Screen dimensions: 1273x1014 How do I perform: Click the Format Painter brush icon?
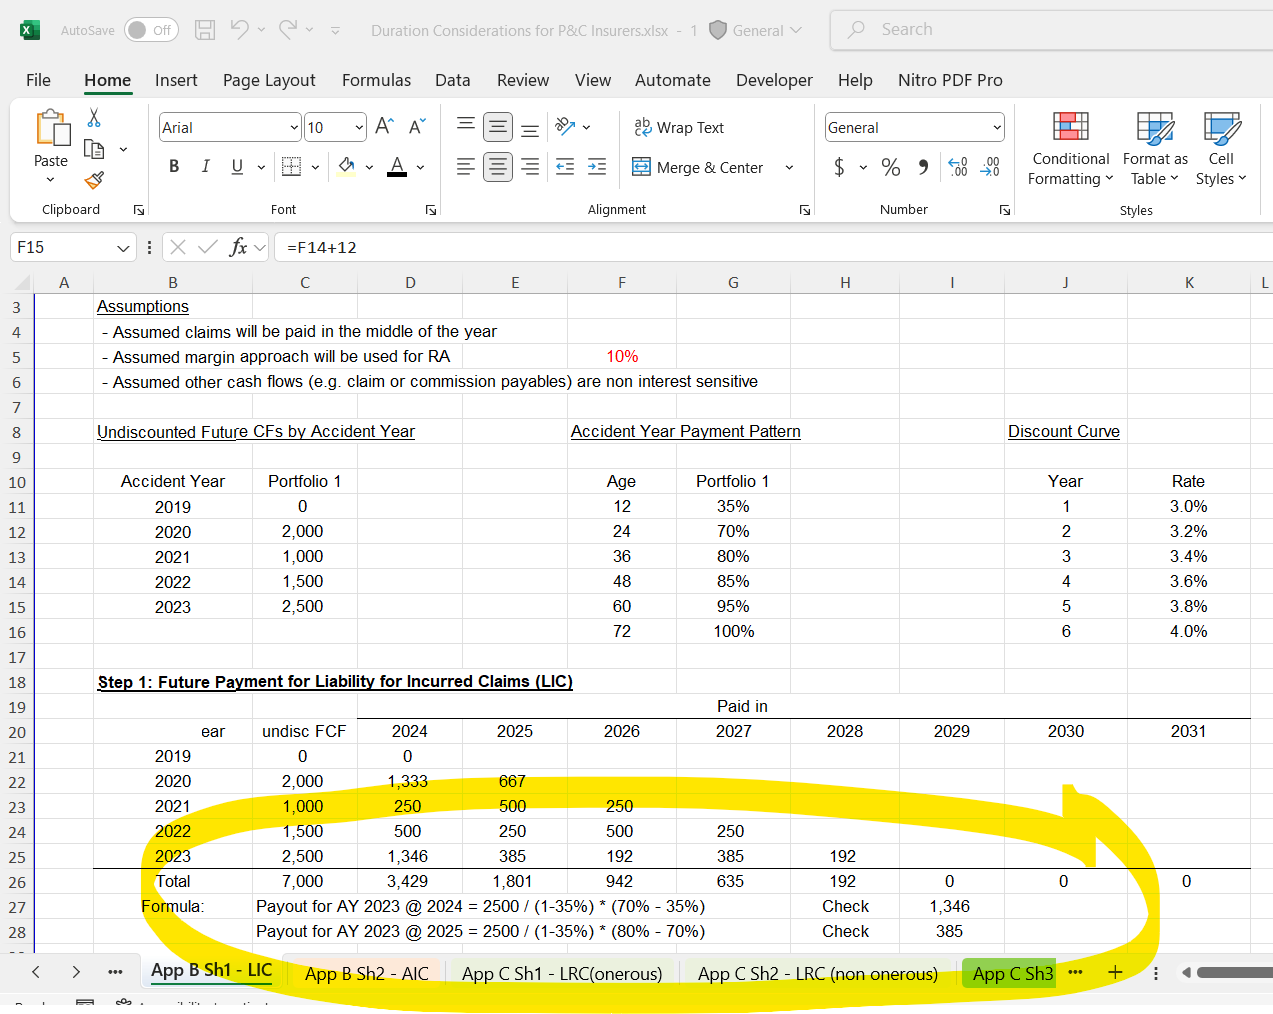94,180
